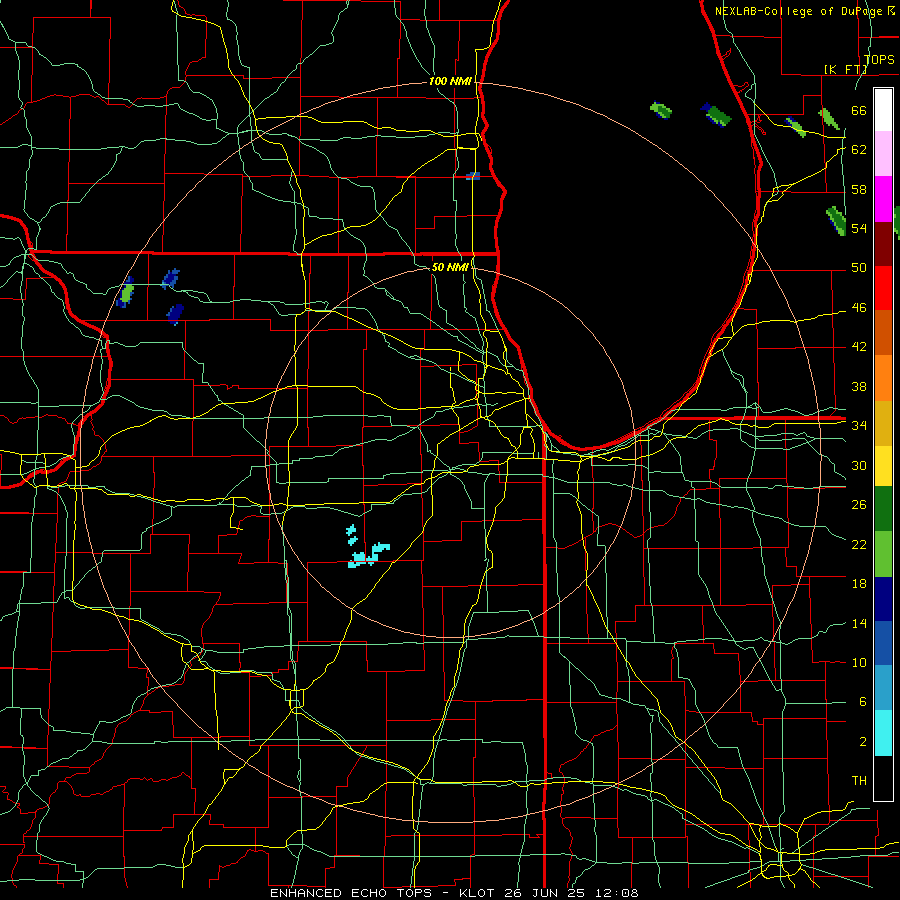
Task: Choose the navy swatch between 18 and 14
Action: tap(883, 599)
